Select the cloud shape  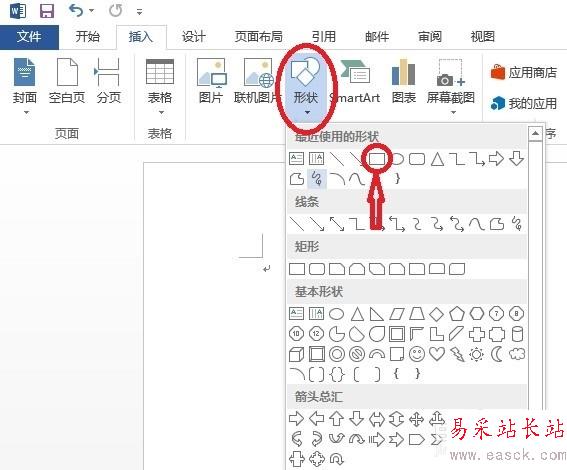[x=517, y=354]
